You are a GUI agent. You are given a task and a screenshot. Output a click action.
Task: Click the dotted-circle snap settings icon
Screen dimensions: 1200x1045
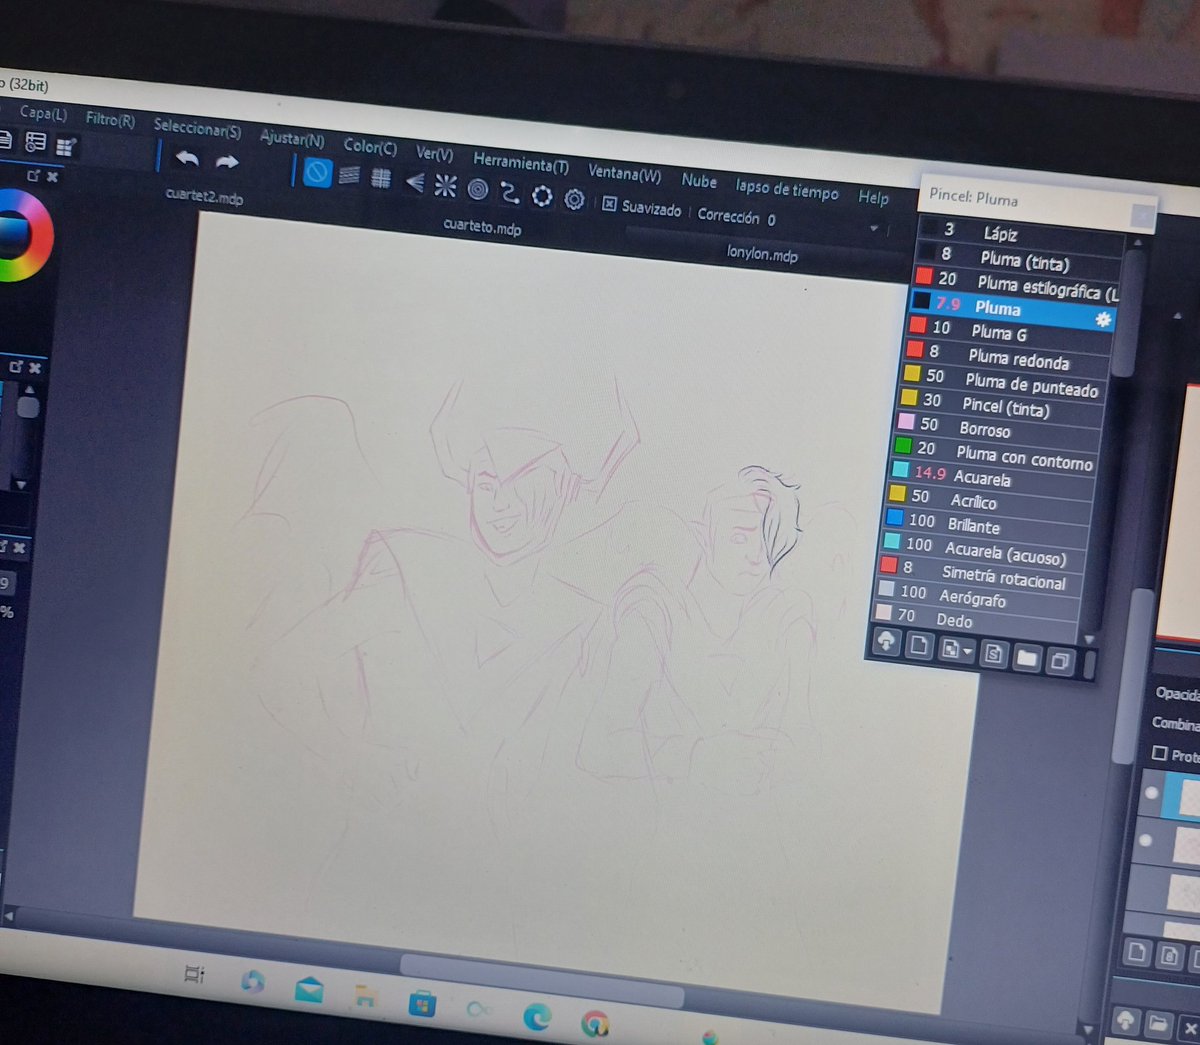542,195
